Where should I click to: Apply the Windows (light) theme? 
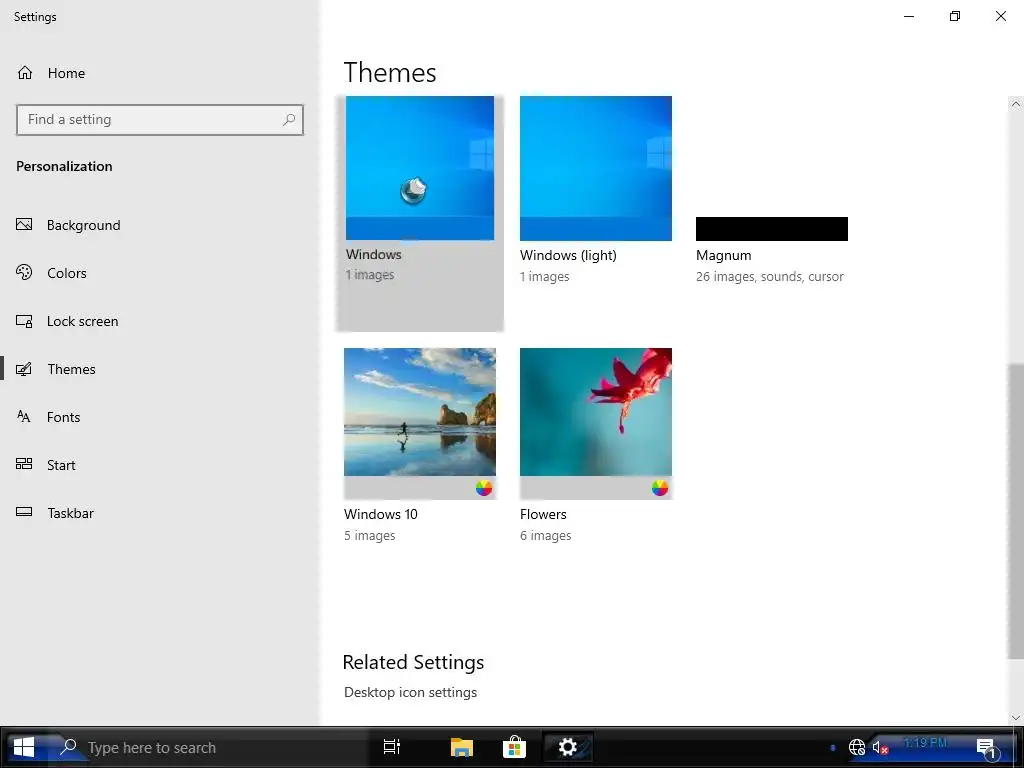click(x=596, y=168)
